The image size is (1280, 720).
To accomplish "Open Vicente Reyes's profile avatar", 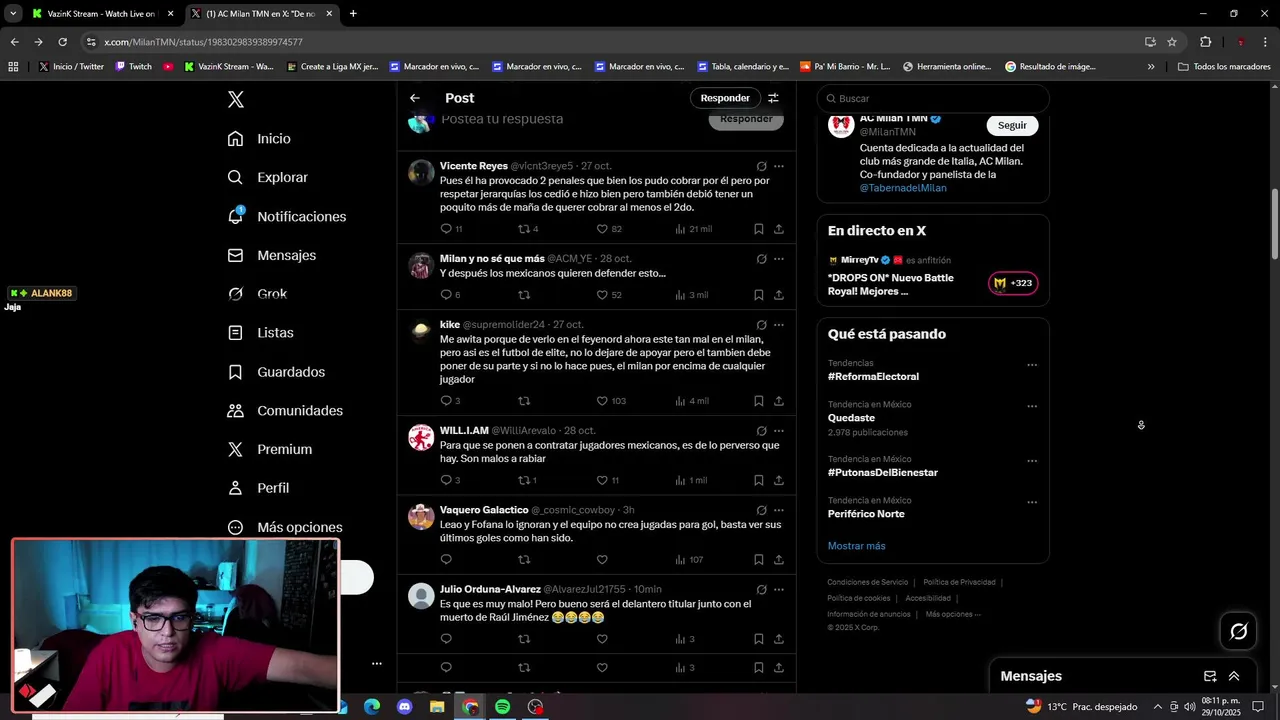I will coord(421,172).
